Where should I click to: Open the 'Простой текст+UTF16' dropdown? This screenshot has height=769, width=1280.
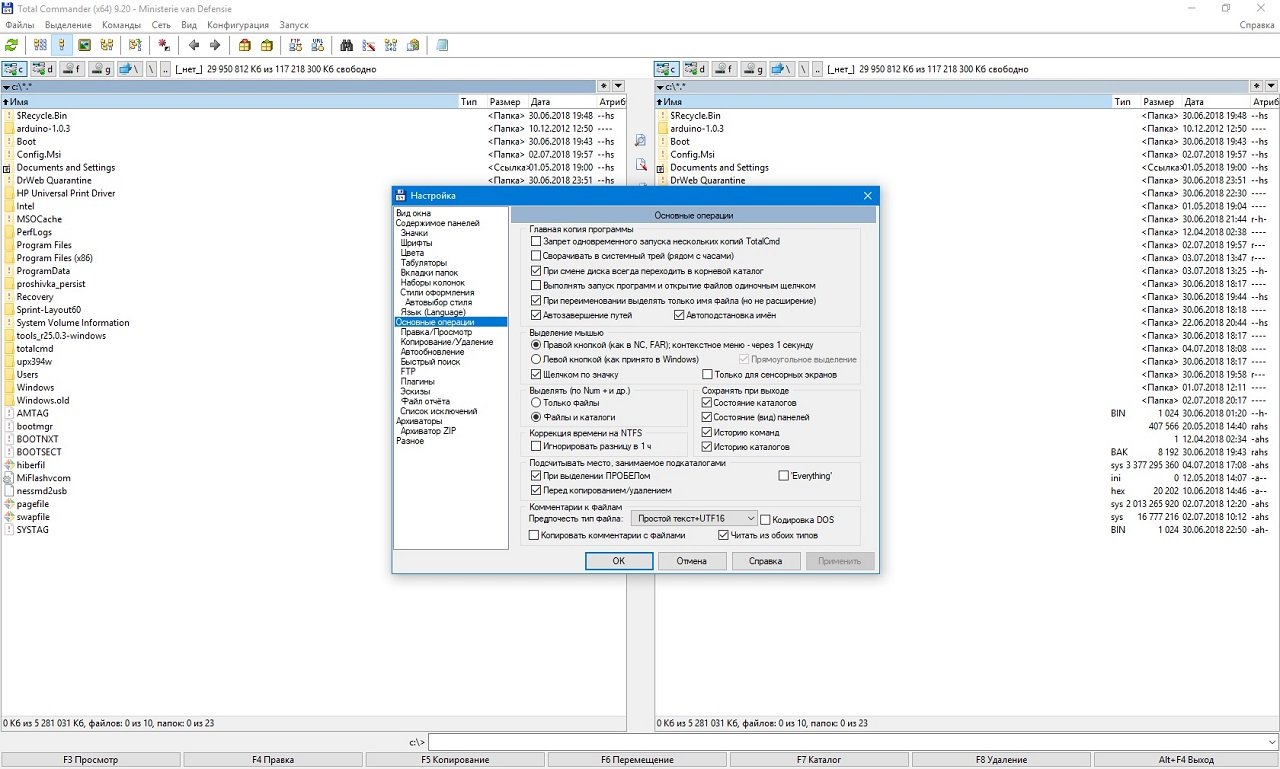[x=694, y=519]
